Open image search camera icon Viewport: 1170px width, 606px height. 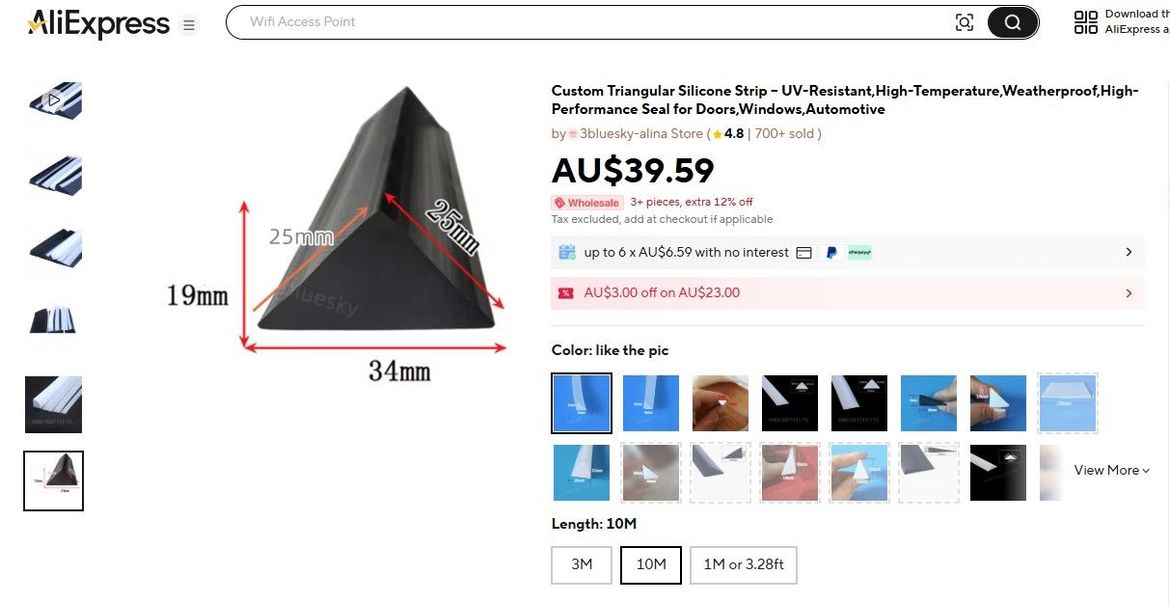tap(964, 22)
